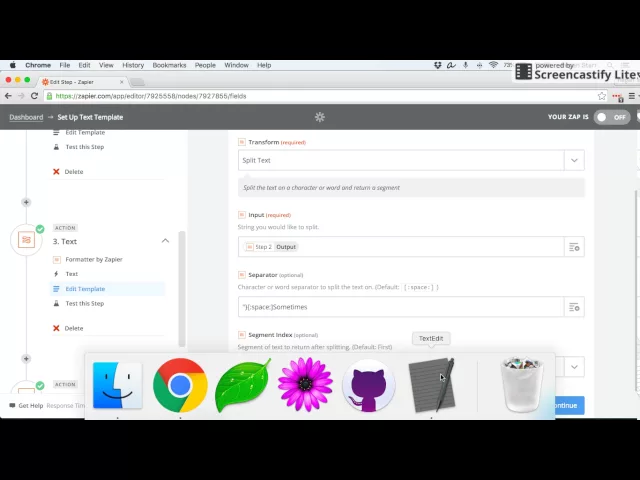Click the Split Text combo box
Viewport: 640px width, 480px height.
tap(411, 160)
